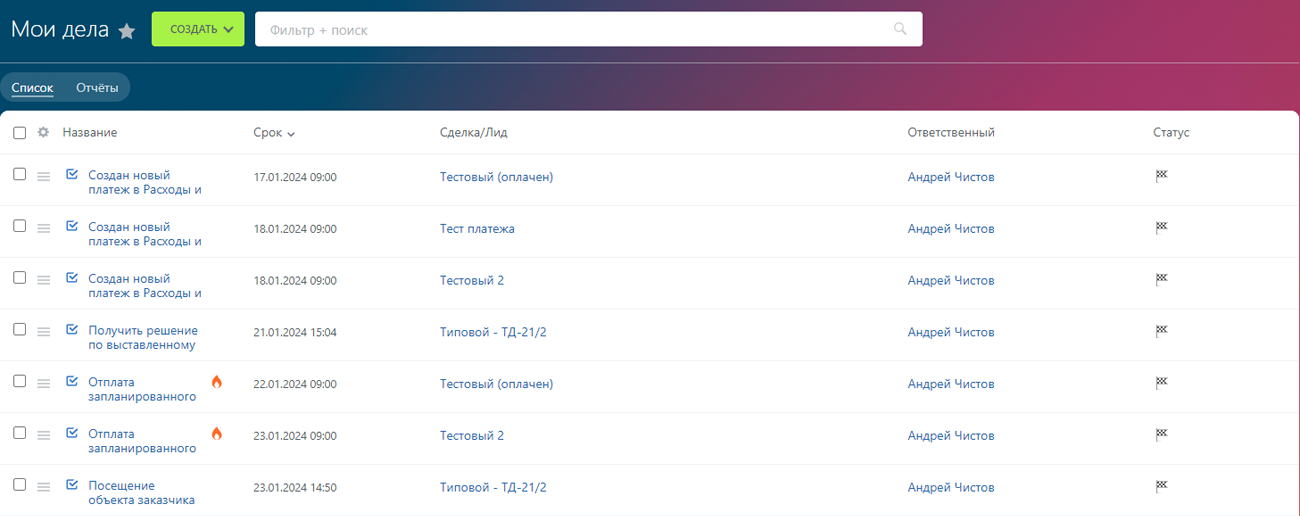Click the magnifier search icon in filter field
Screen dimensions: 1300x516
coord(900,29)
